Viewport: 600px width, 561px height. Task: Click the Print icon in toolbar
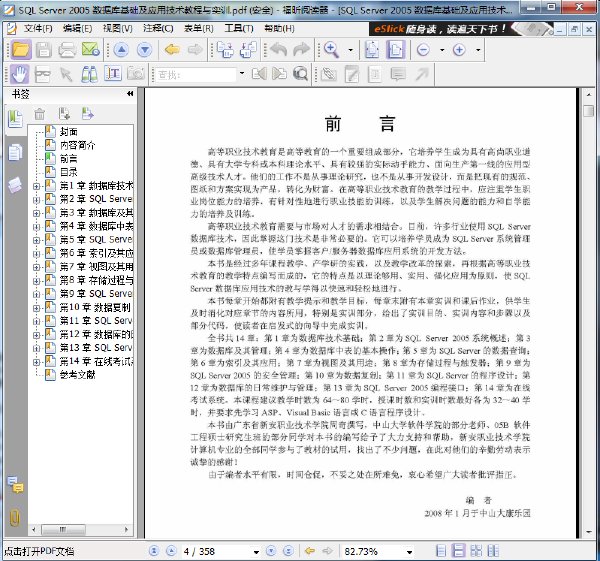click(x=67, y=50)
